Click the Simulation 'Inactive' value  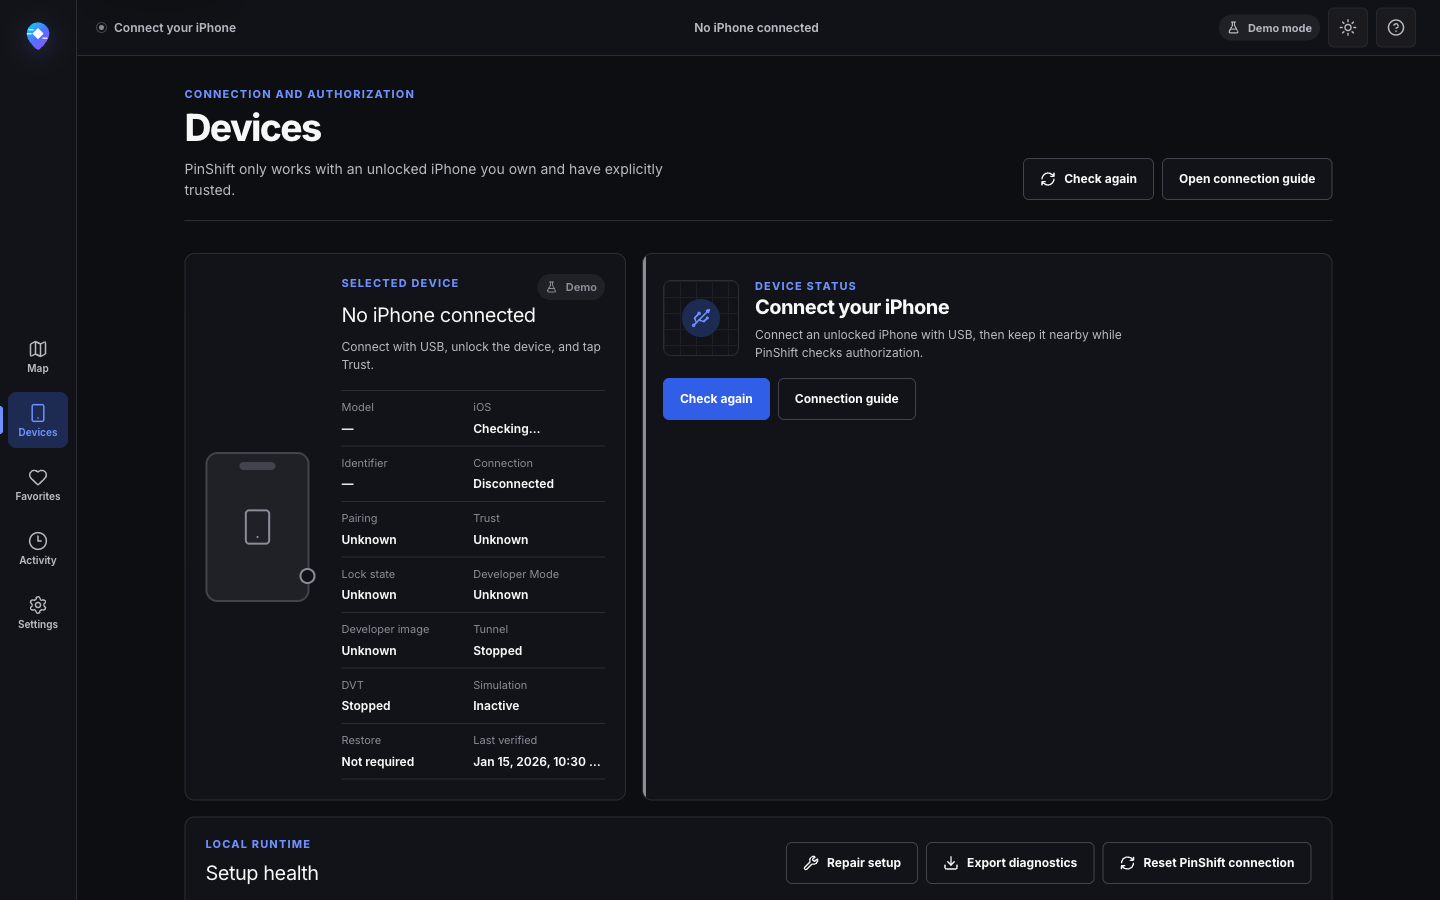coord(496,706)
